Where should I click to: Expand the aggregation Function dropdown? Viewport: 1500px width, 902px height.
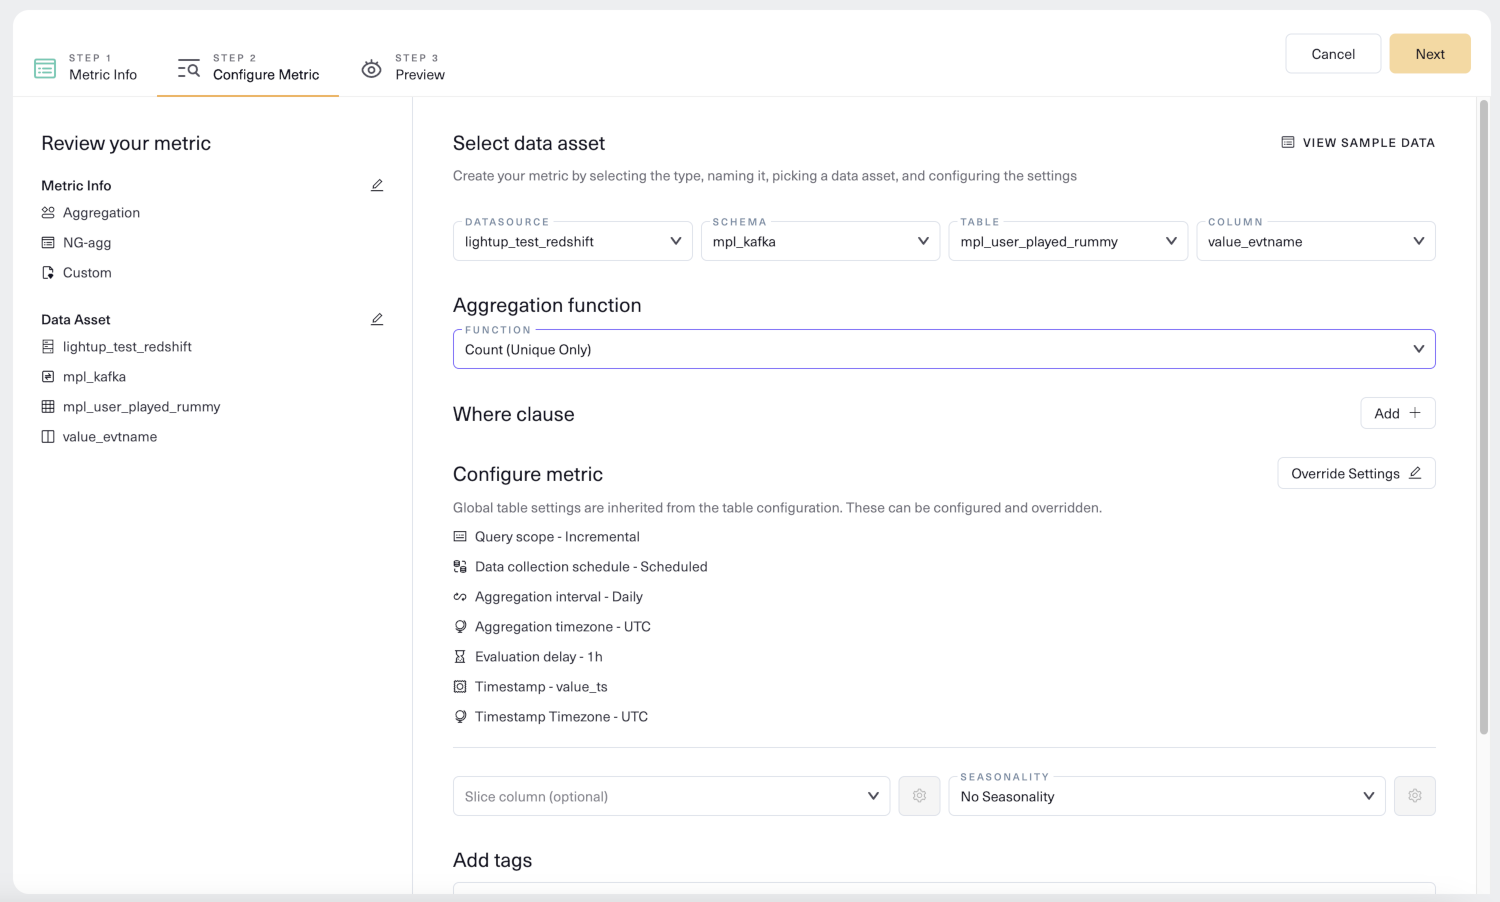pyautogui.click(x=943, y=350)
